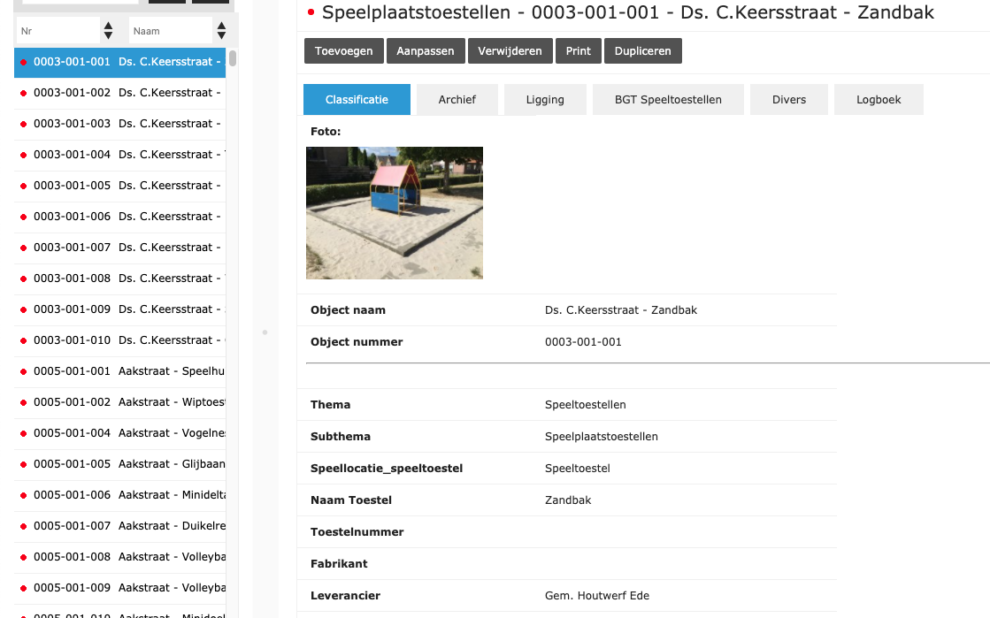Click the red dot beside 0003-001-002
Screen dimensions: 990x618
[23, 93]
